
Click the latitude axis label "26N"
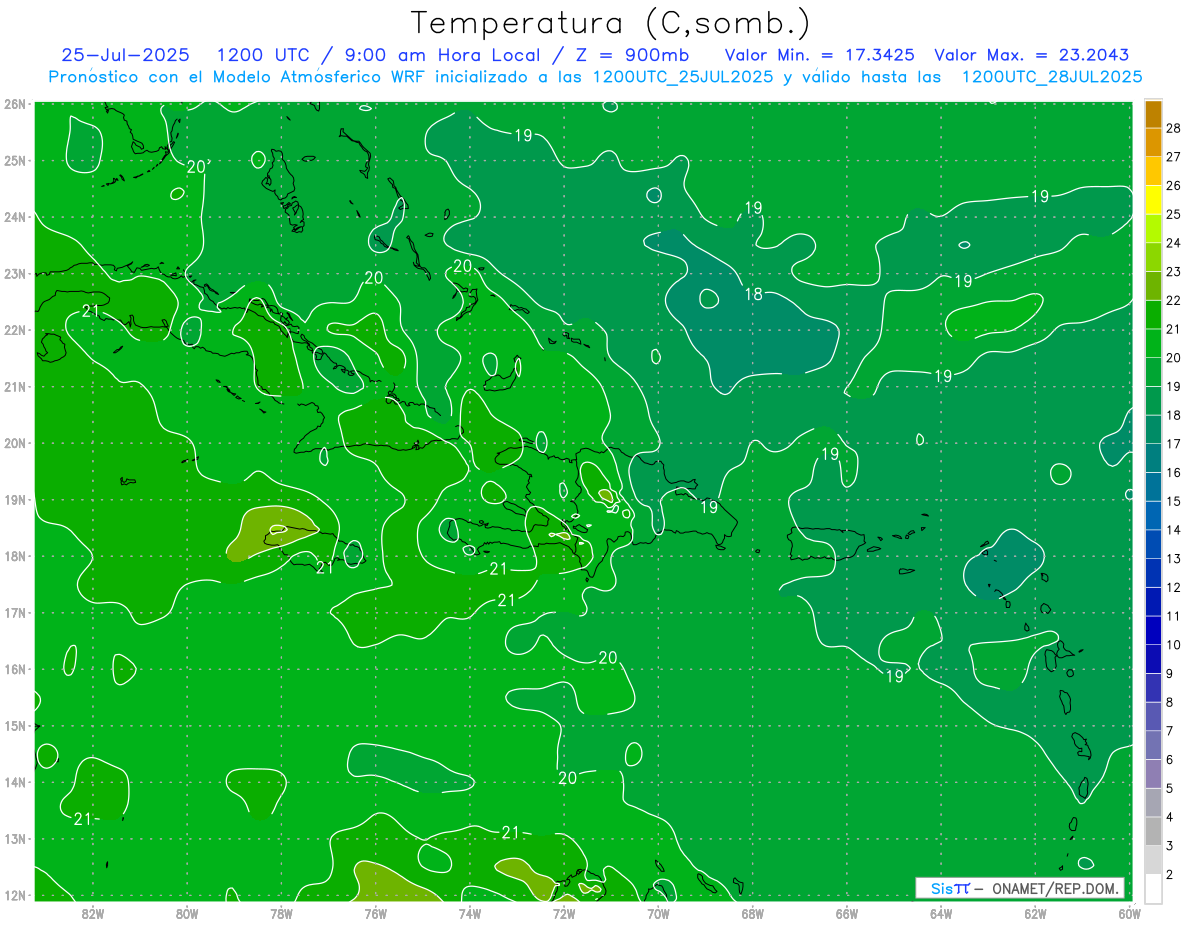[14, 104]
